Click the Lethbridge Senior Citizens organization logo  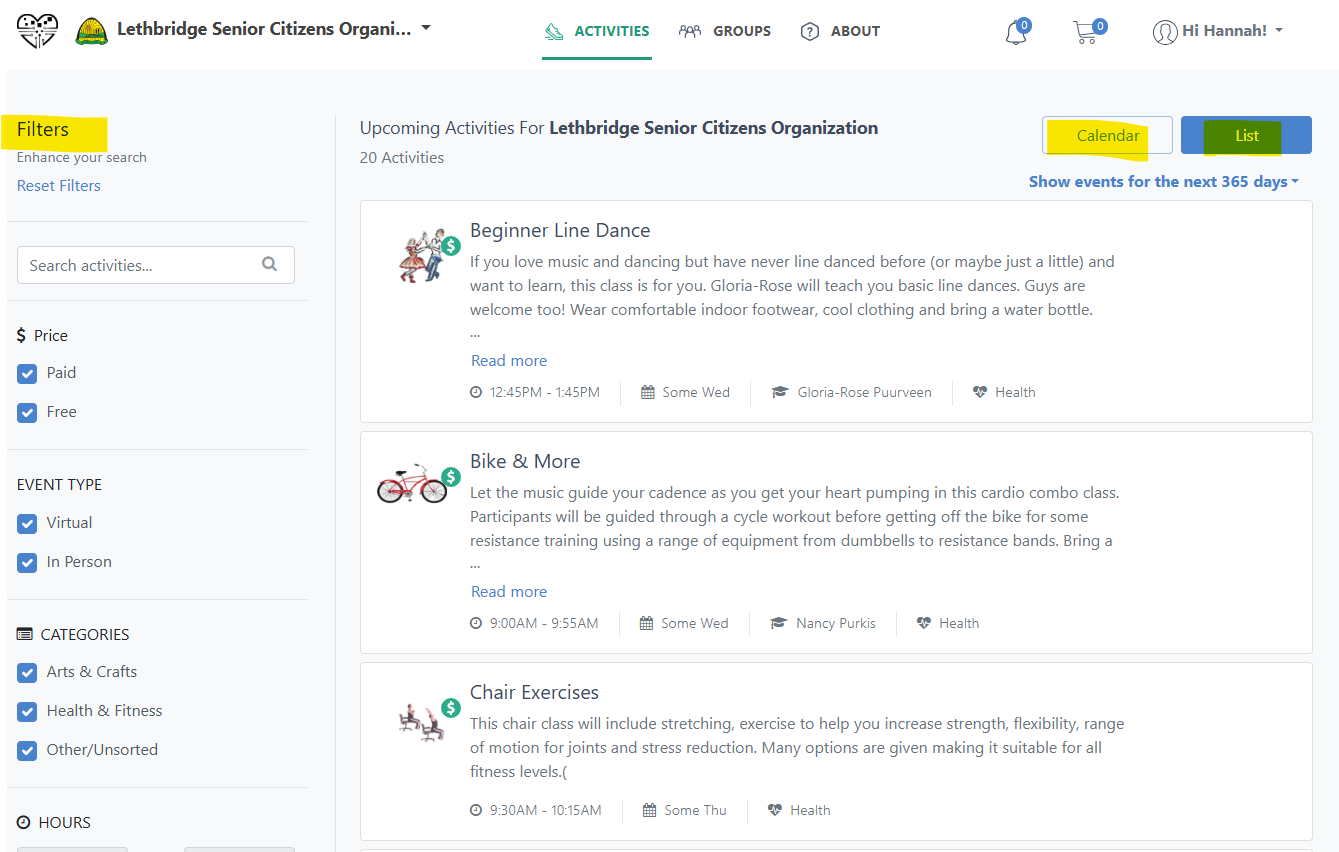point(93,31)
